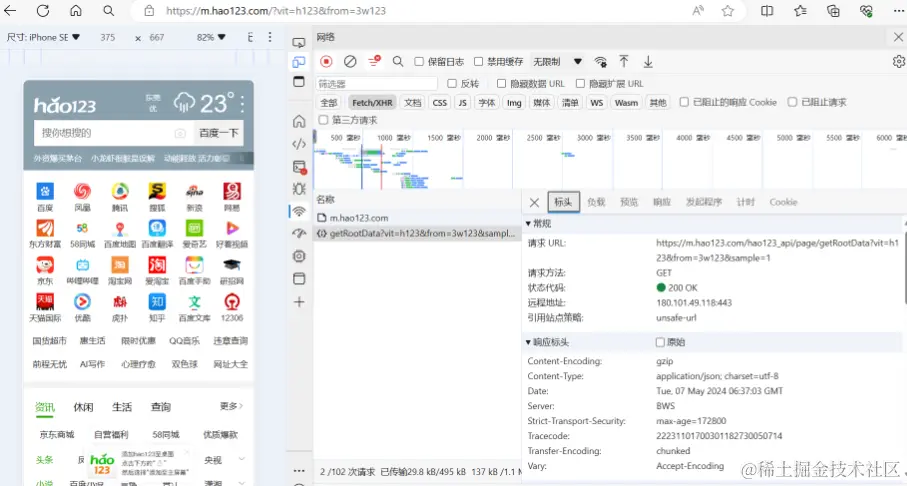Enable 保留日志 preserve log checkbox
This screenshot has height=486, width=907.
pyautogui.click(x=419, y=61)
